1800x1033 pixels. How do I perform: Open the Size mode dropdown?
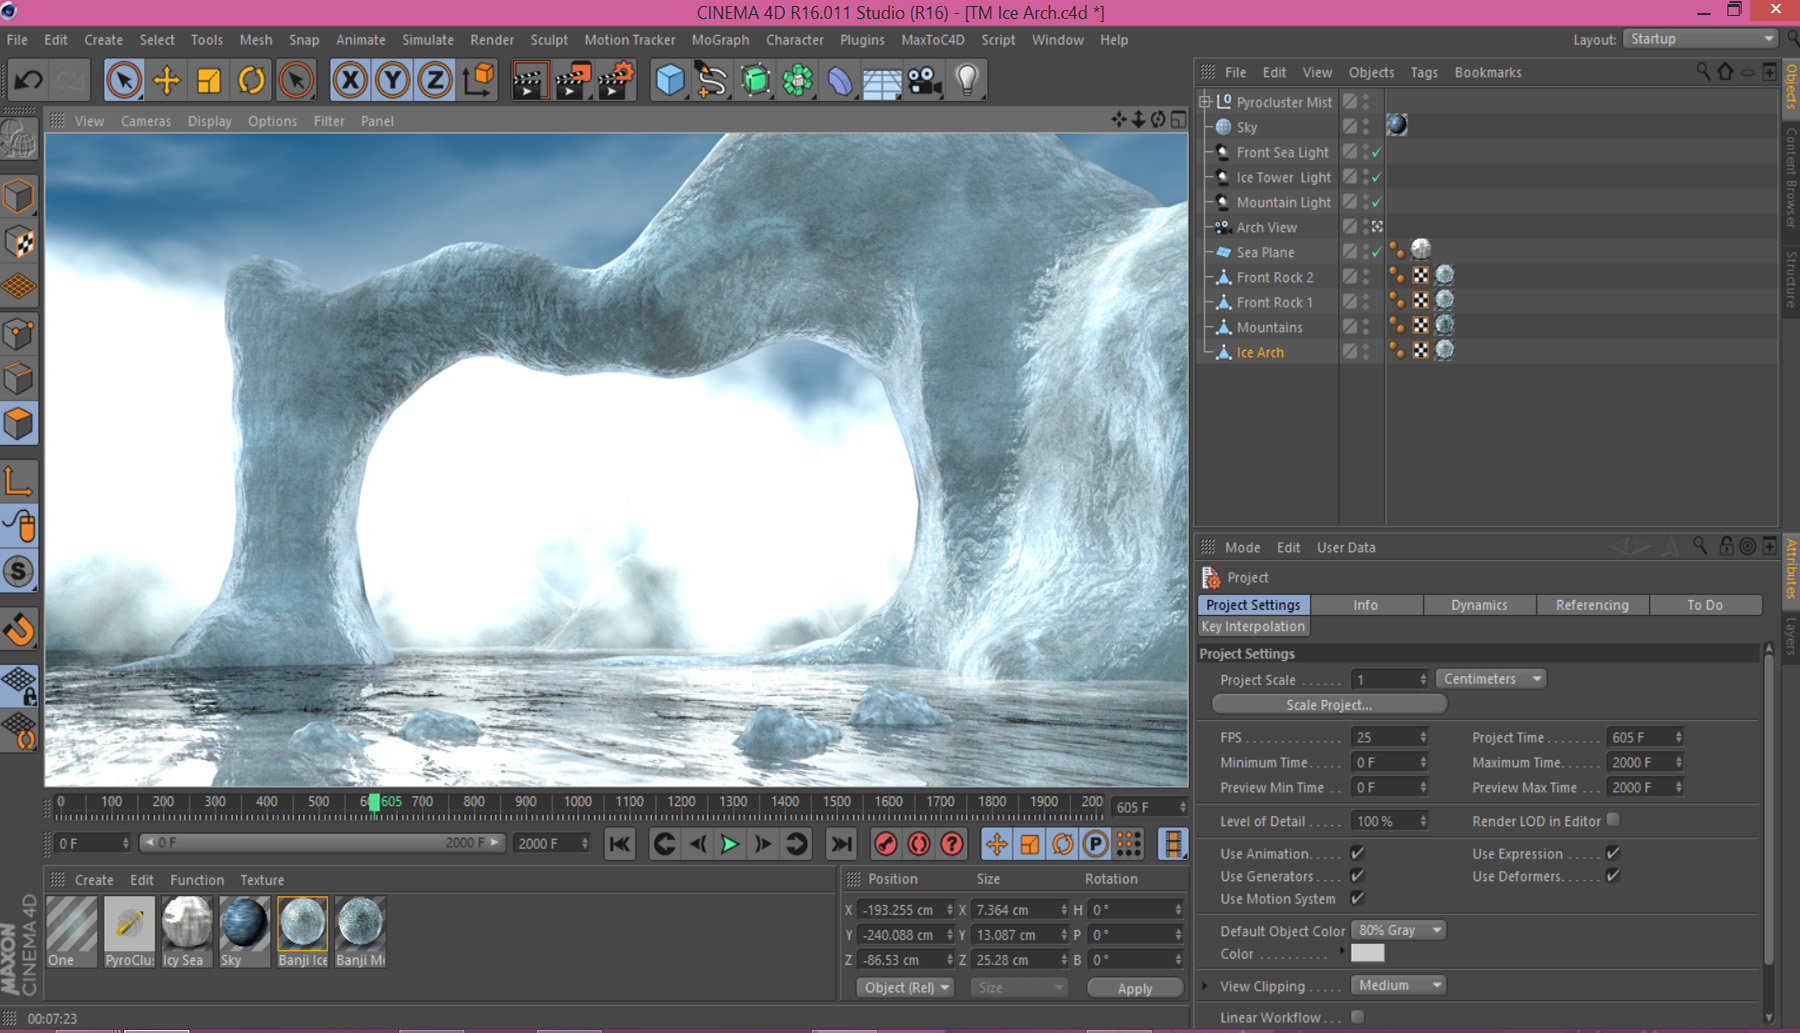click(x=1018, y=987)
